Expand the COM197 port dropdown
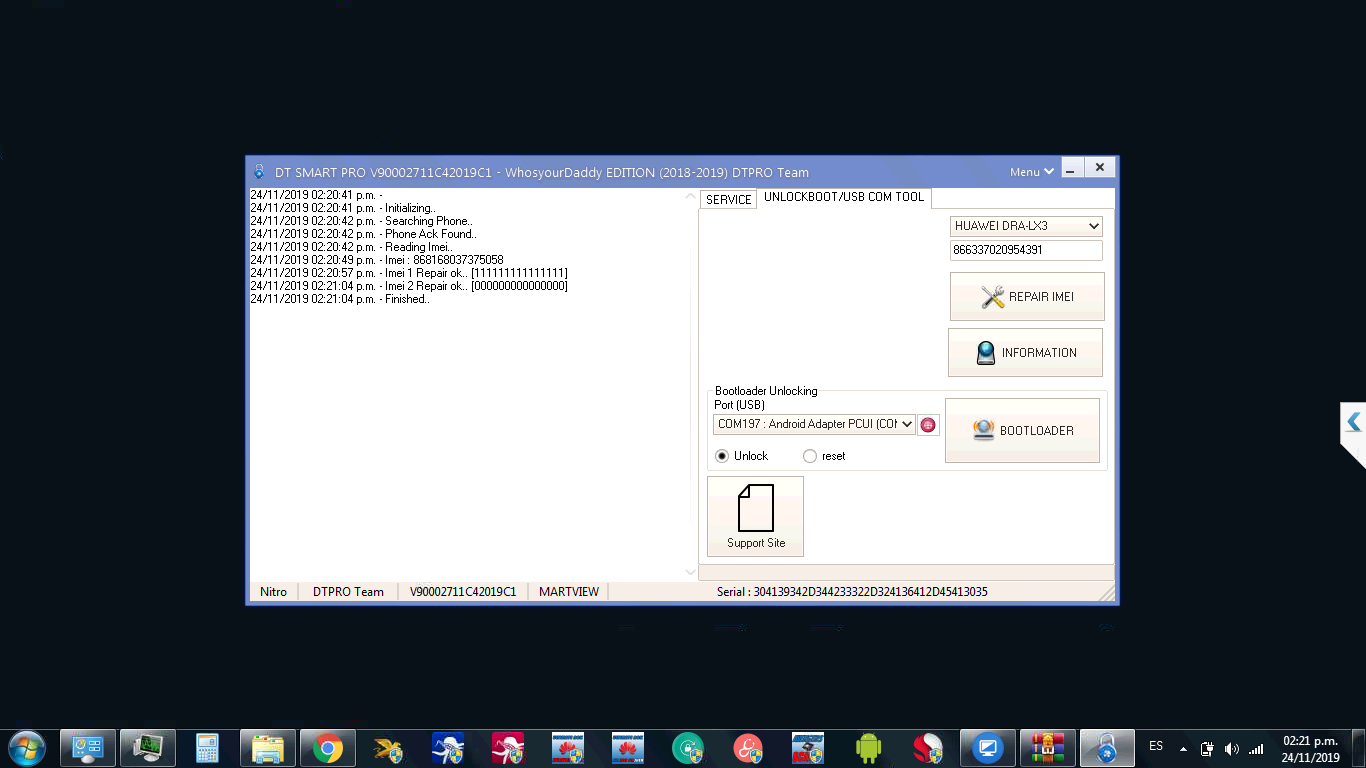1366x768 pixels. click(815, 424)
